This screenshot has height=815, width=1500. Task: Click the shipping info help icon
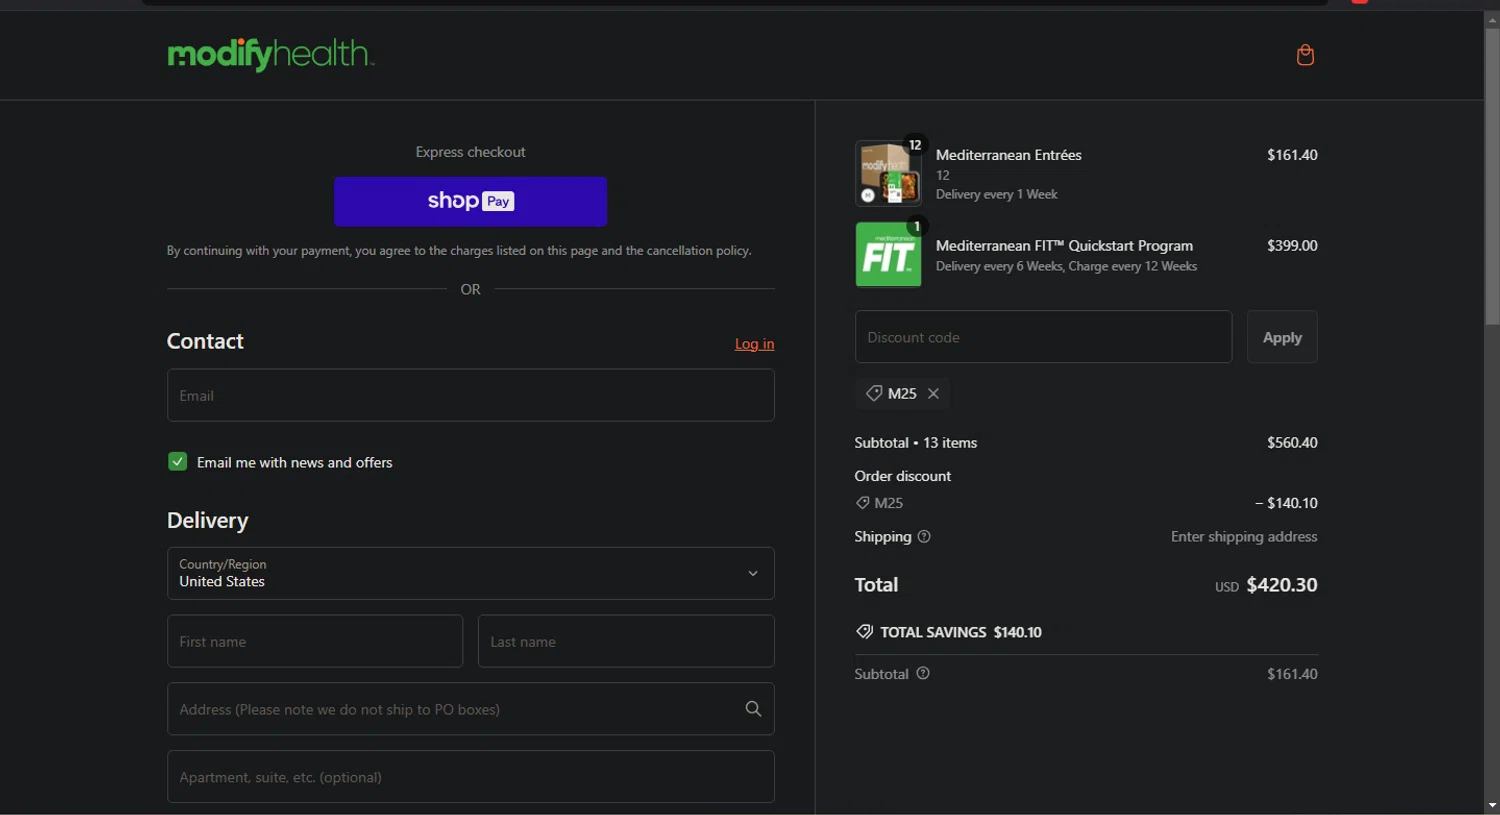click(924, 537)
